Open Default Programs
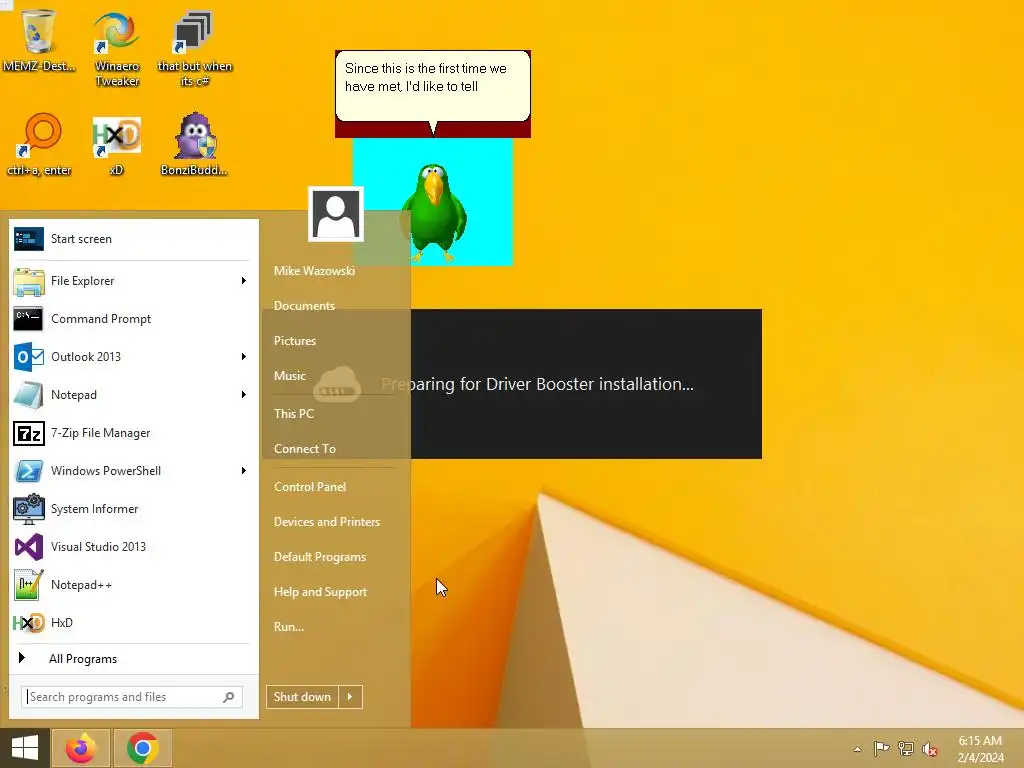Image resolution: width=1024 pixels, height=768 pixels. click(320, 557)
